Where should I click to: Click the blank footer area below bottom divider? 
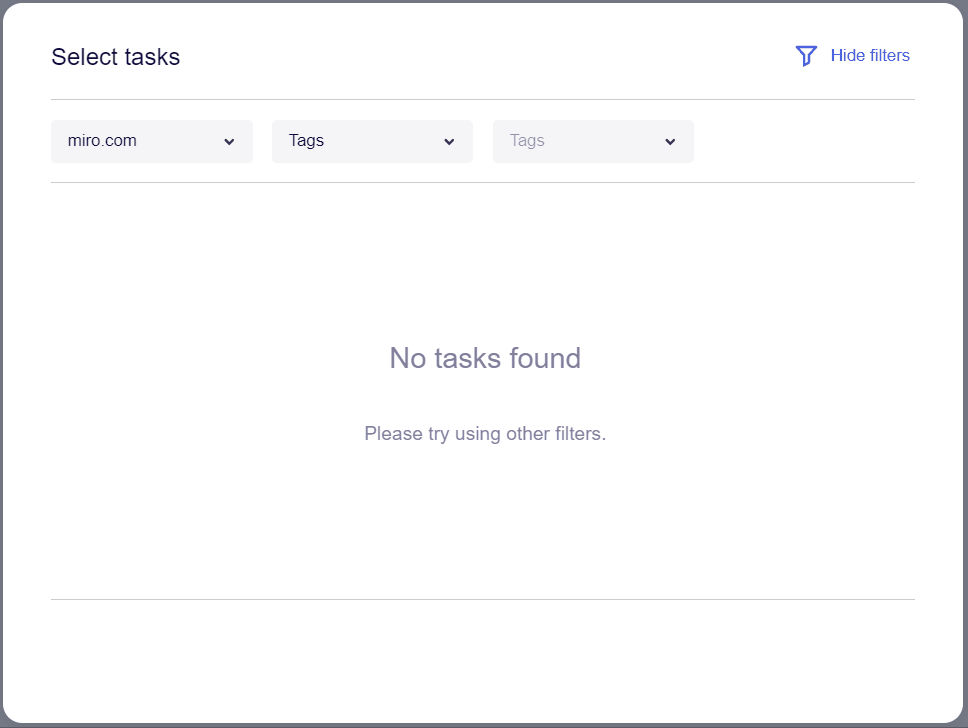(483, 660)
